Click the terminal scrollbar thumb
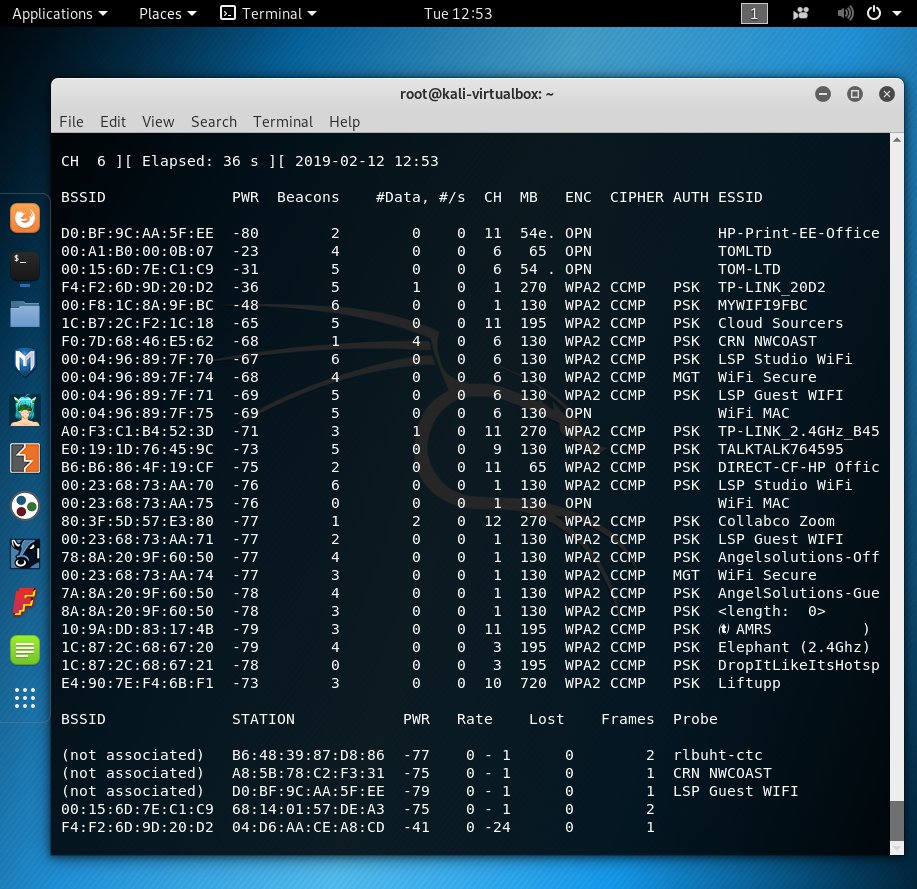Viewport: 917px width, 889px height. pos(897,821)
